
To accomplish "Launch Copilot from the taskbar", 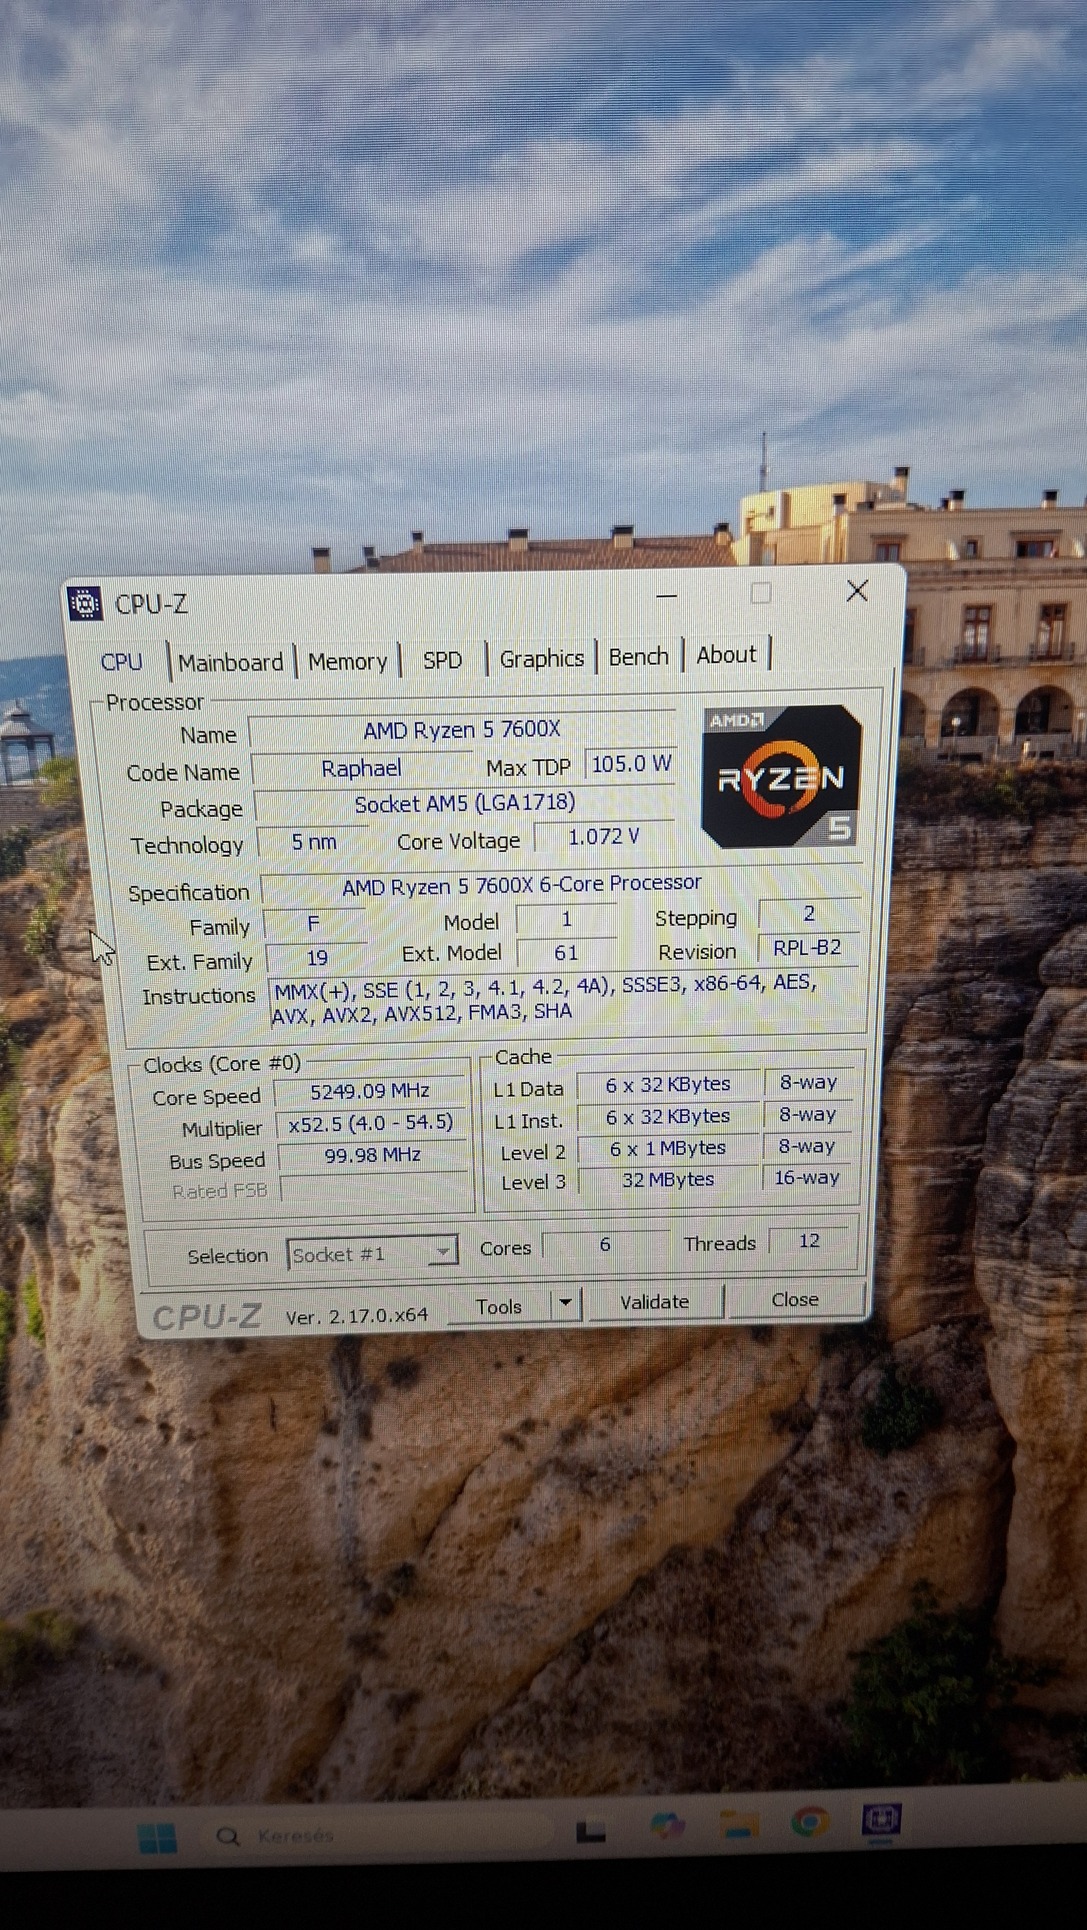I will pos(667,1827).
